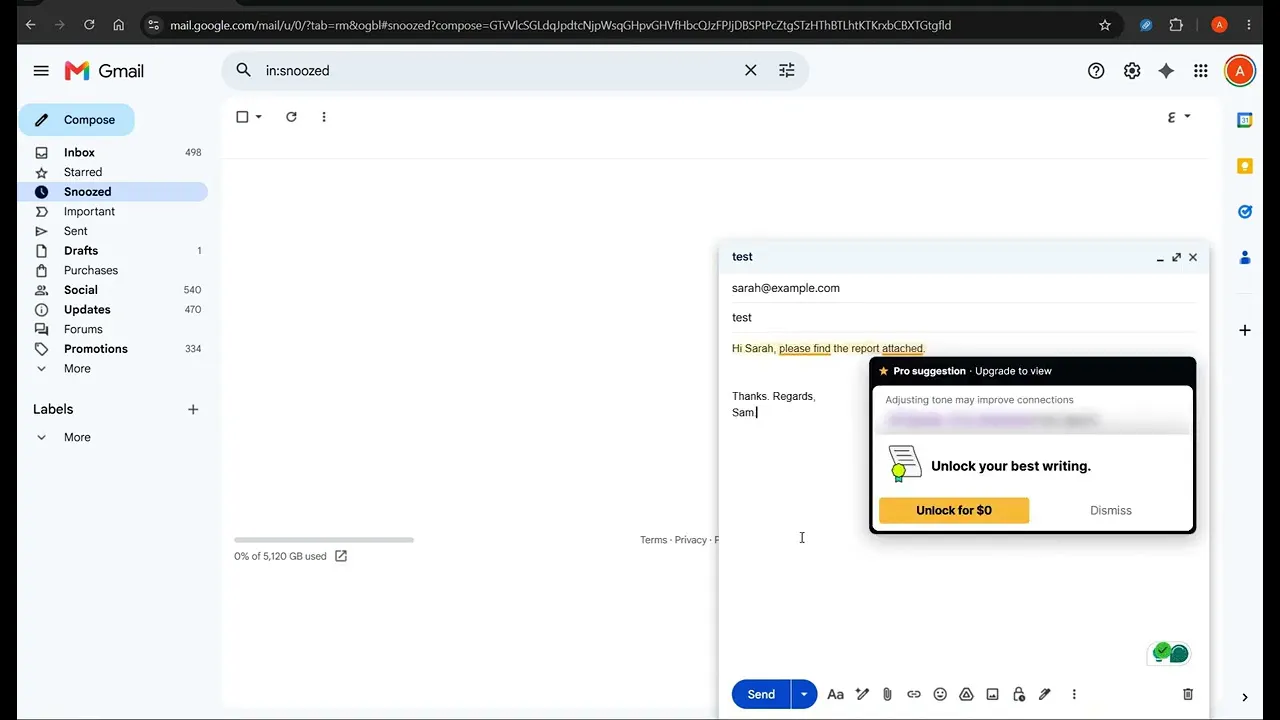Open select dropdown arrow next to checkbox
This screenshot has width=1280, height=720.
click(259, 117)
